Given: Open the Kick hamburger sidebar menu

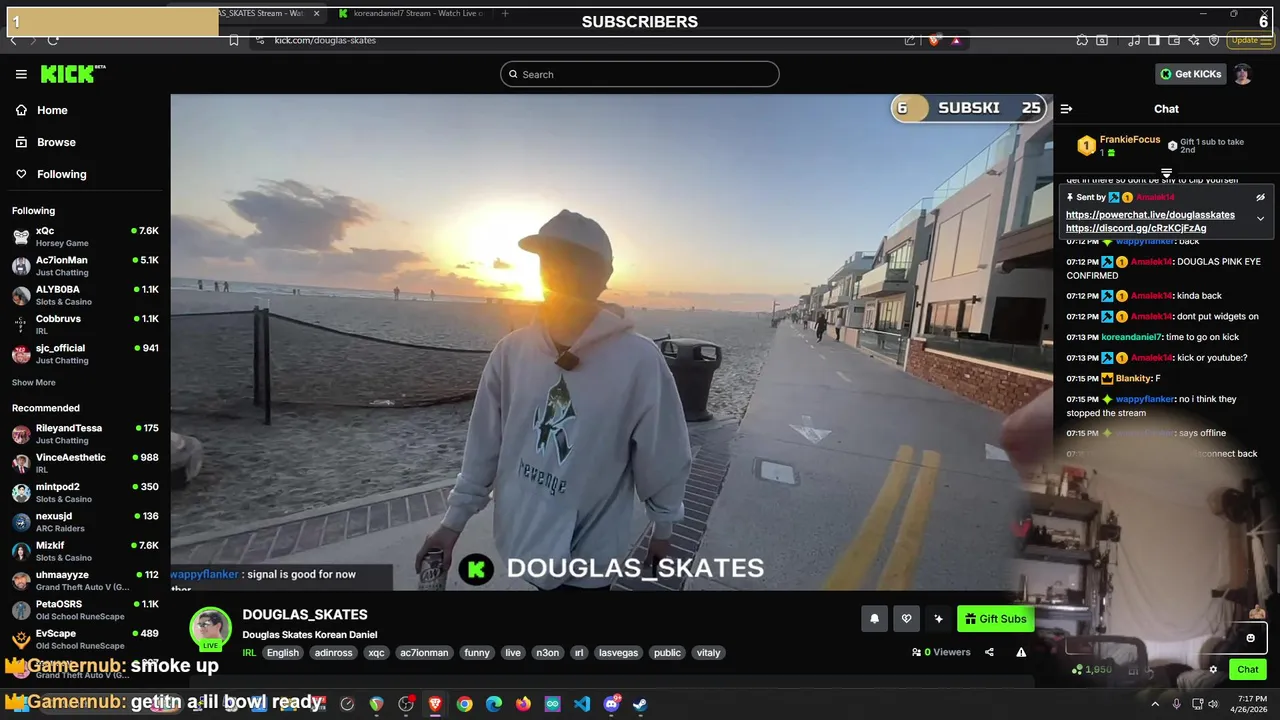Looking at the screenshot, I should coord(21,74).
